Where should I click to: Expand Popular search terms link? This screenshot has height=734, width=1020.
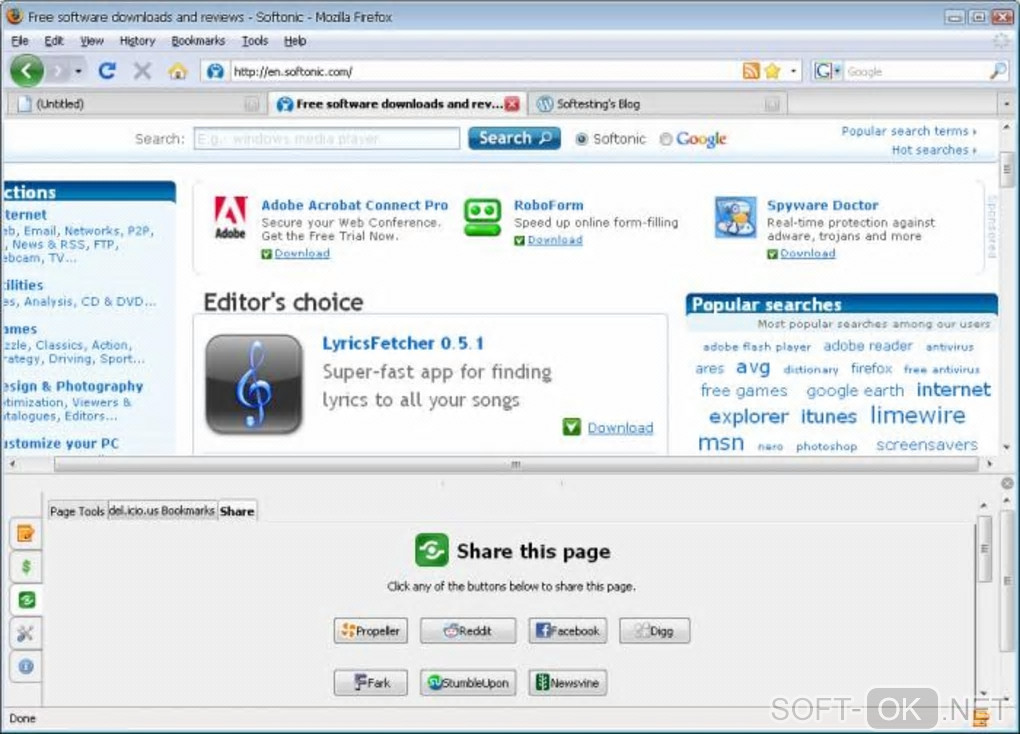(x=909, y=131)
